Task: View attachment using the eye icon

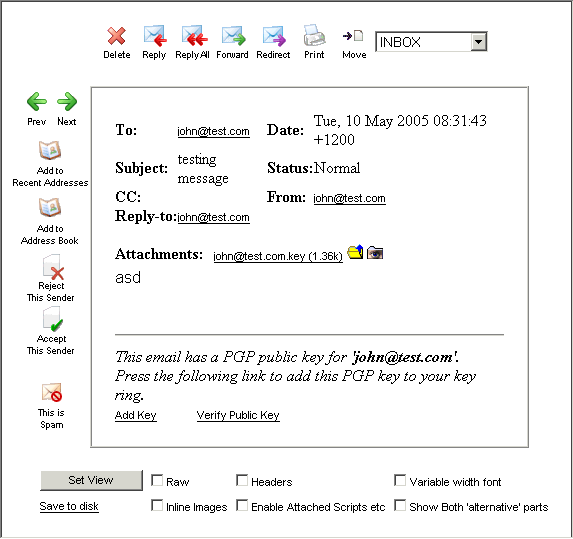Action: [x=375, y=253]
